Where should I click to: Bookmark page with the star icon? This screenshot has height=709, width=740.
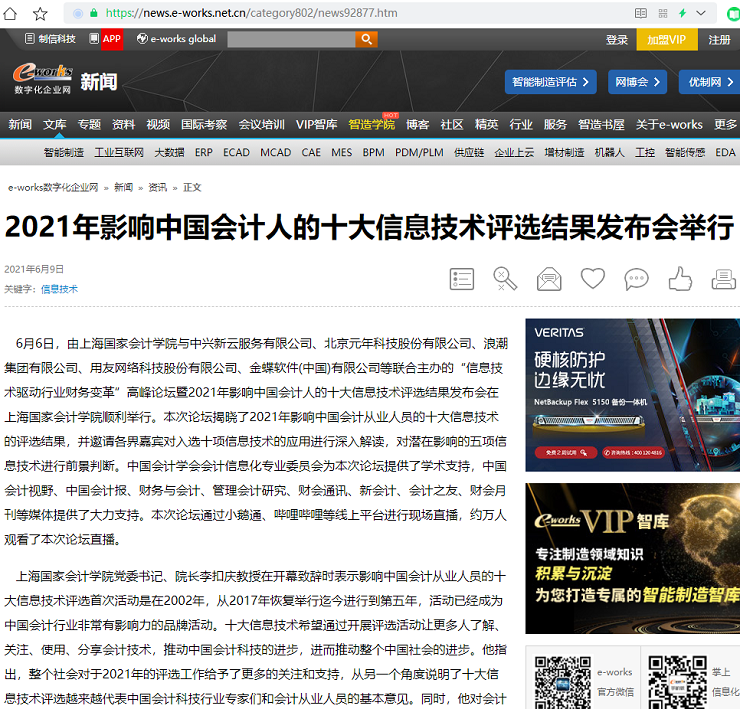pyautogui.click(x=40, y=14)
